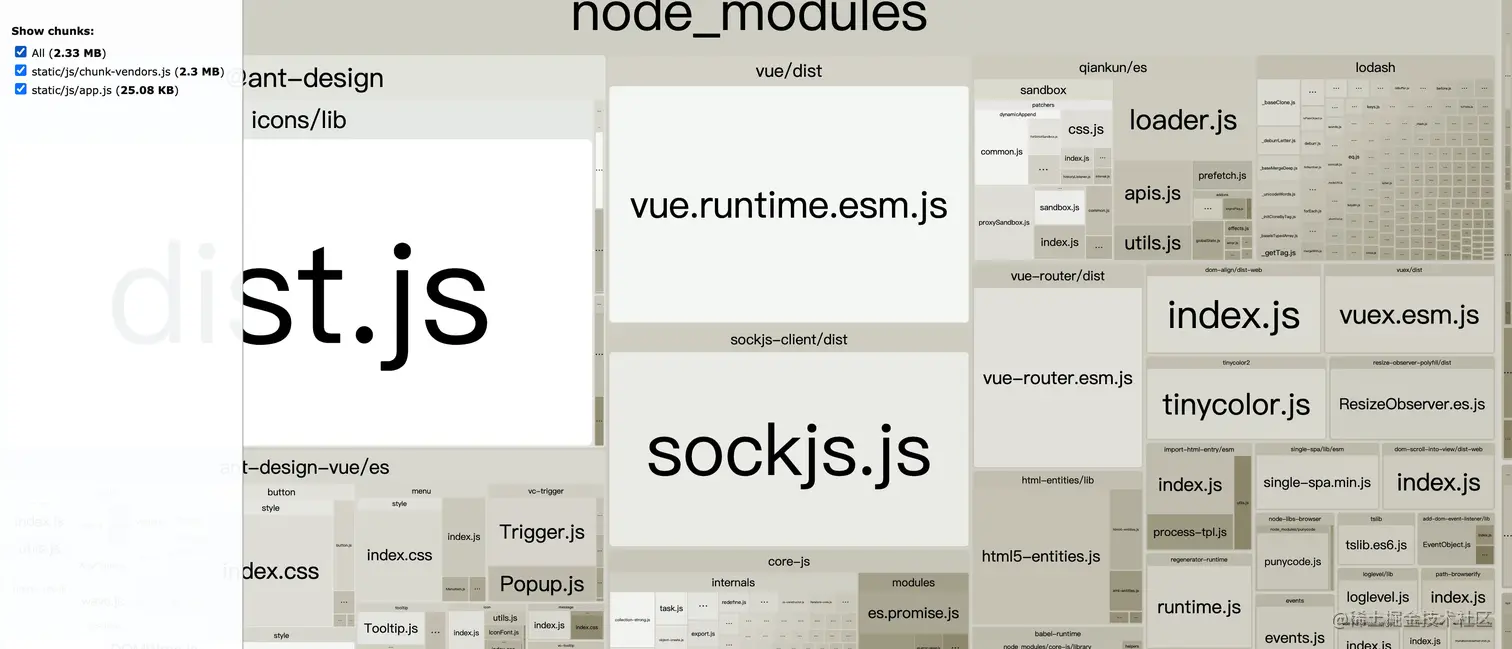Select the vue-router/dist group header
This screenshot has width=1512, height=649.
[1058, 275]
